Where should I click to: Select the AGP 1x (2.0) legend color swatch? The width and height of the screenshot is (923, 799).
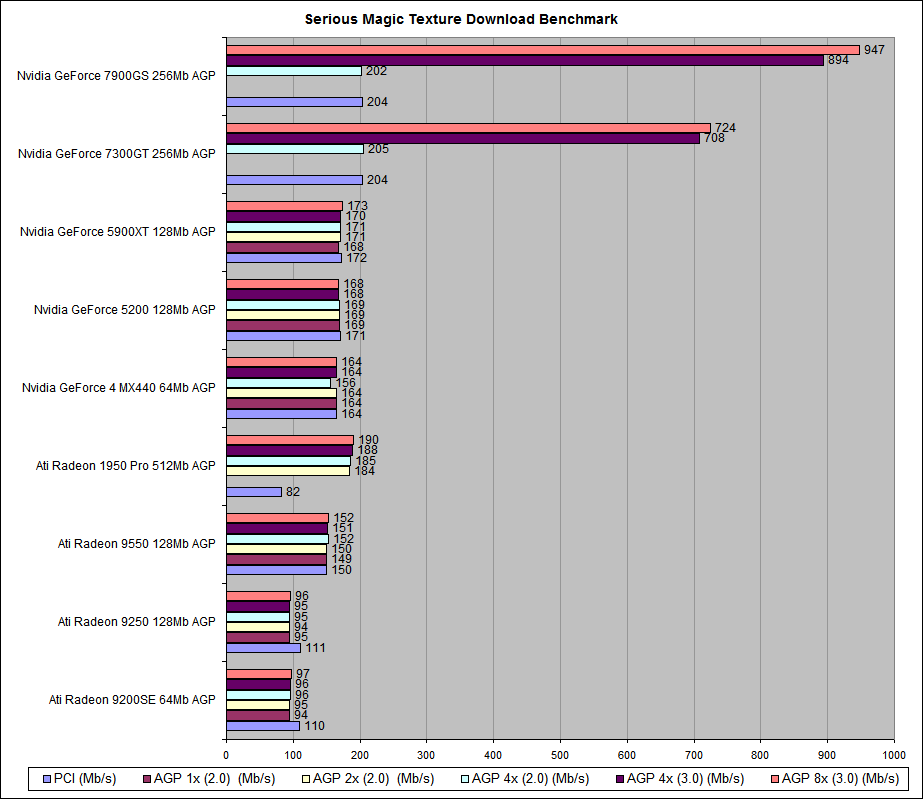tap(147, 779)
